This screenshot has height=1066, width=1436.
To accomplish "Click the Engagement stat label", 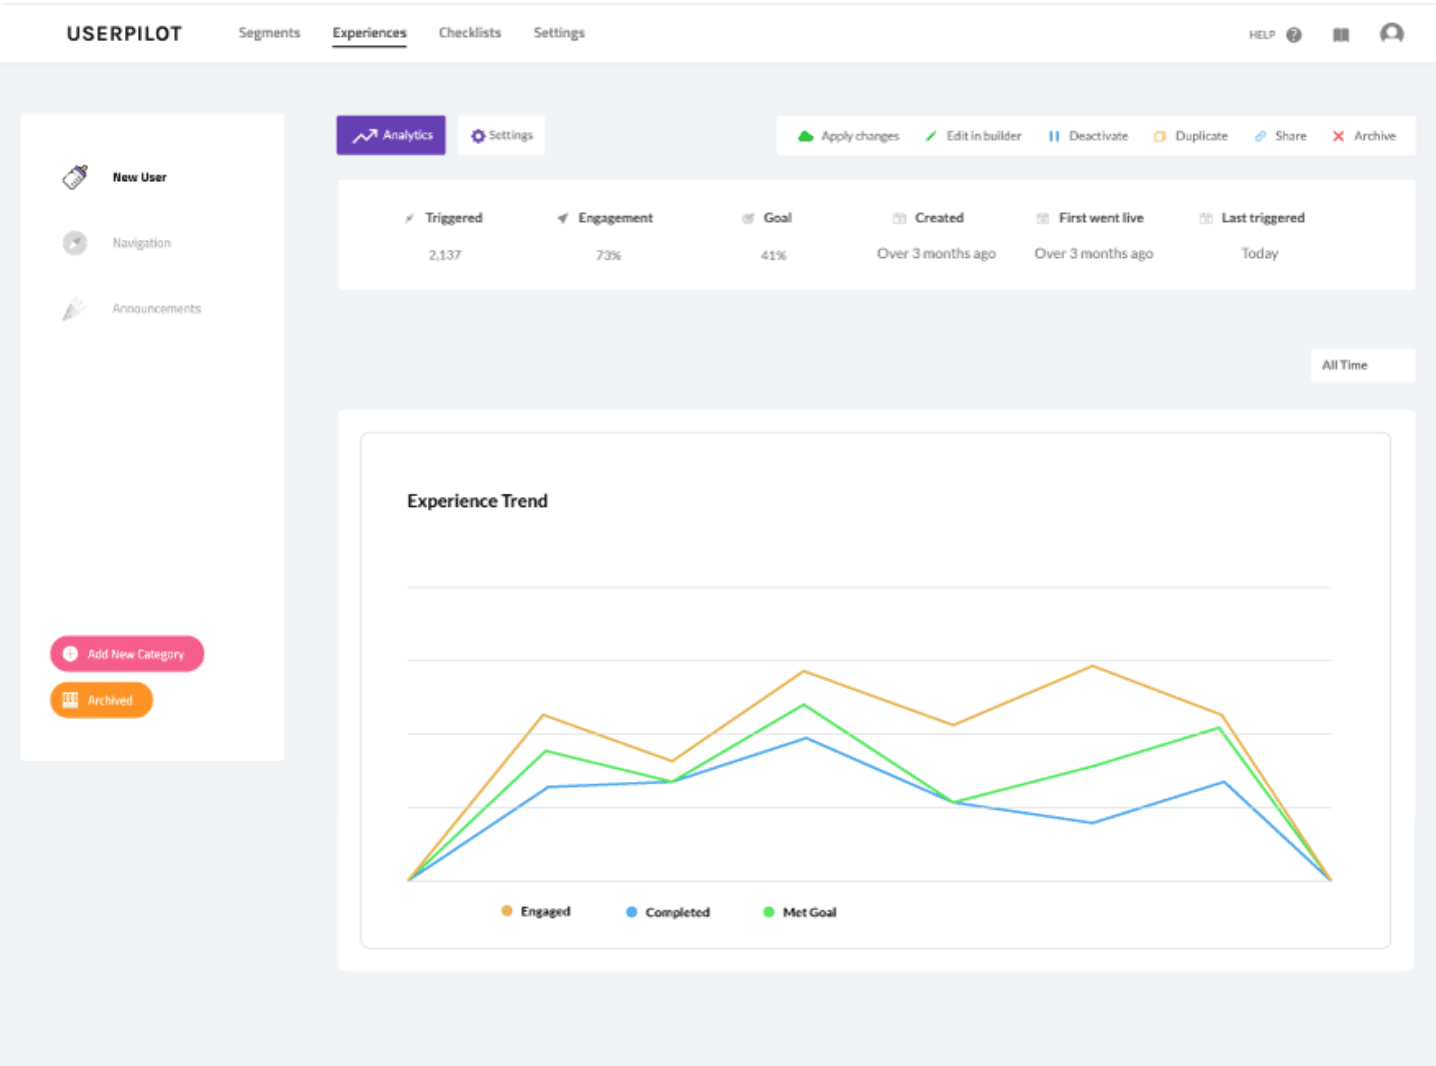I will point(615,218).
